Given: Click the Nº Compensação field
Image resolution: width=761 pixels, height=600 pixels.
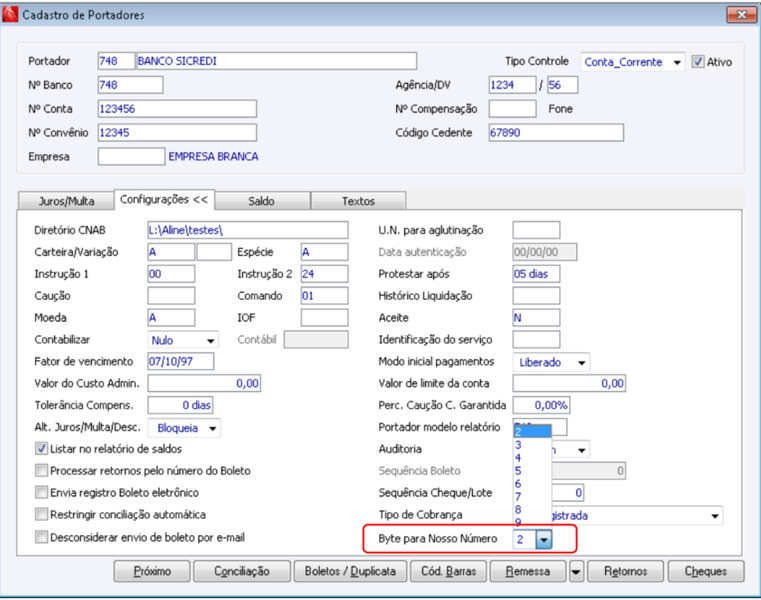Looking at the screenshot, I should 512,109.
